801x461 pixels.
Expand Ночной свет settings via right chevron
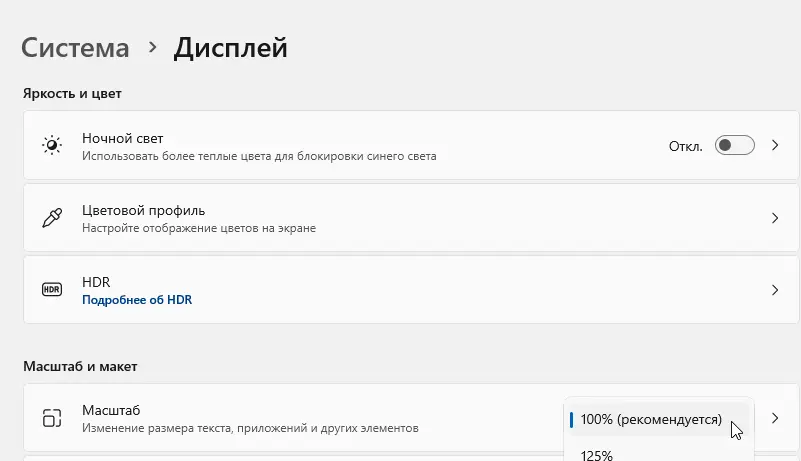pyautogui.click(x=775, y=146)
